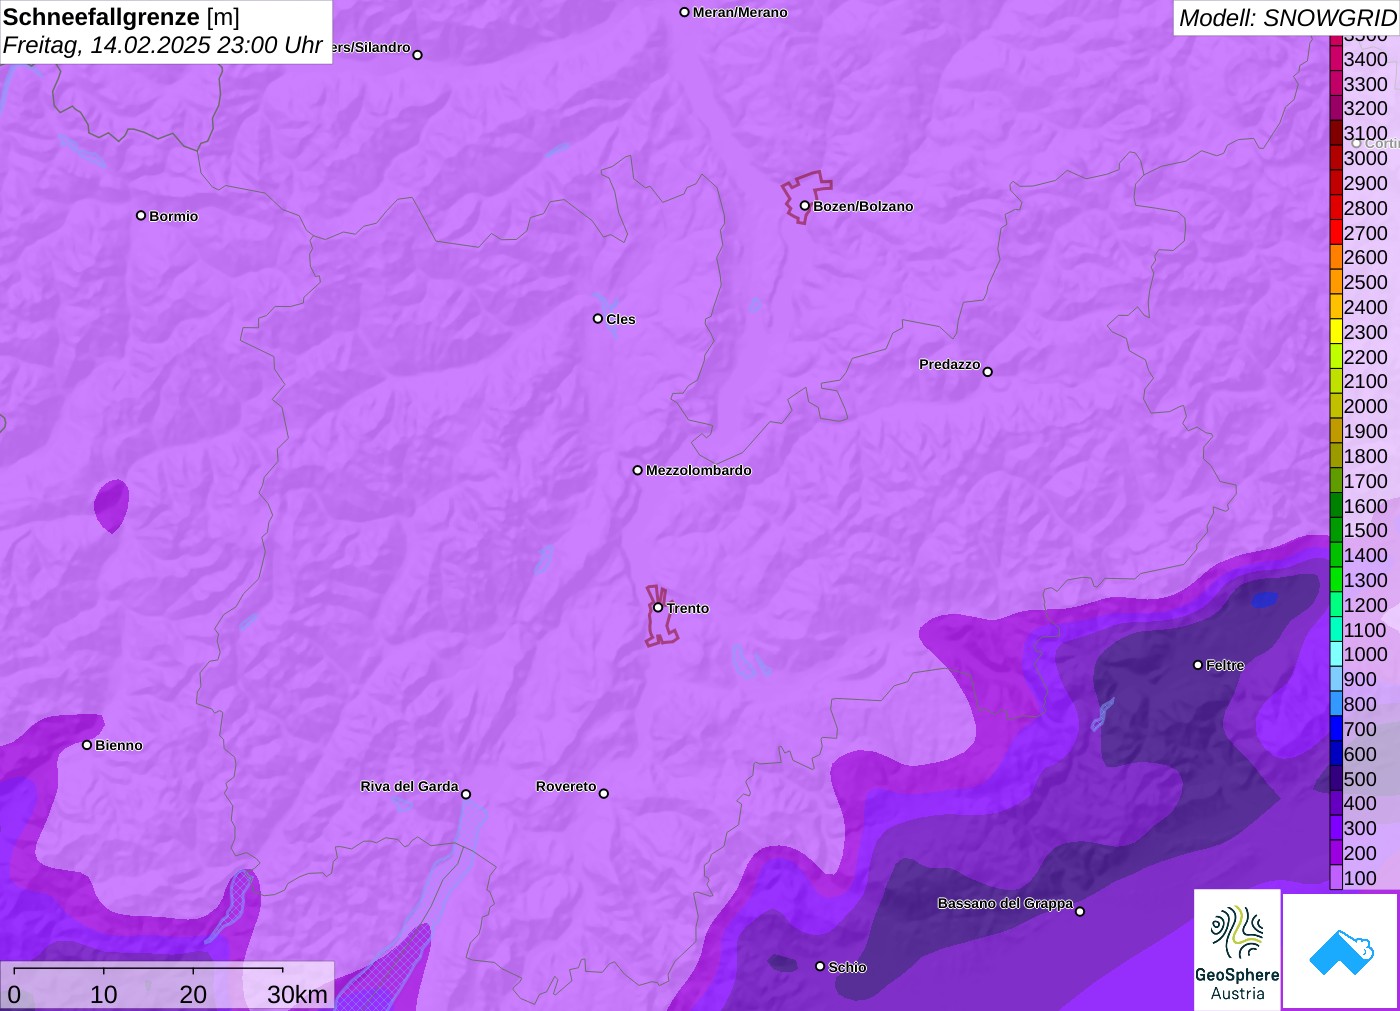1400x1011 pixels.
Task: Select the Meran/Merano marker dot
Action: (x=685, y=12)
